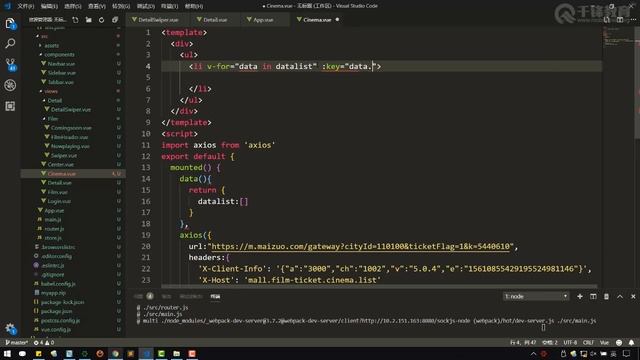Open the View menu in menu bar
Viewport: 640px width, 360px height.
click(97, 6)
